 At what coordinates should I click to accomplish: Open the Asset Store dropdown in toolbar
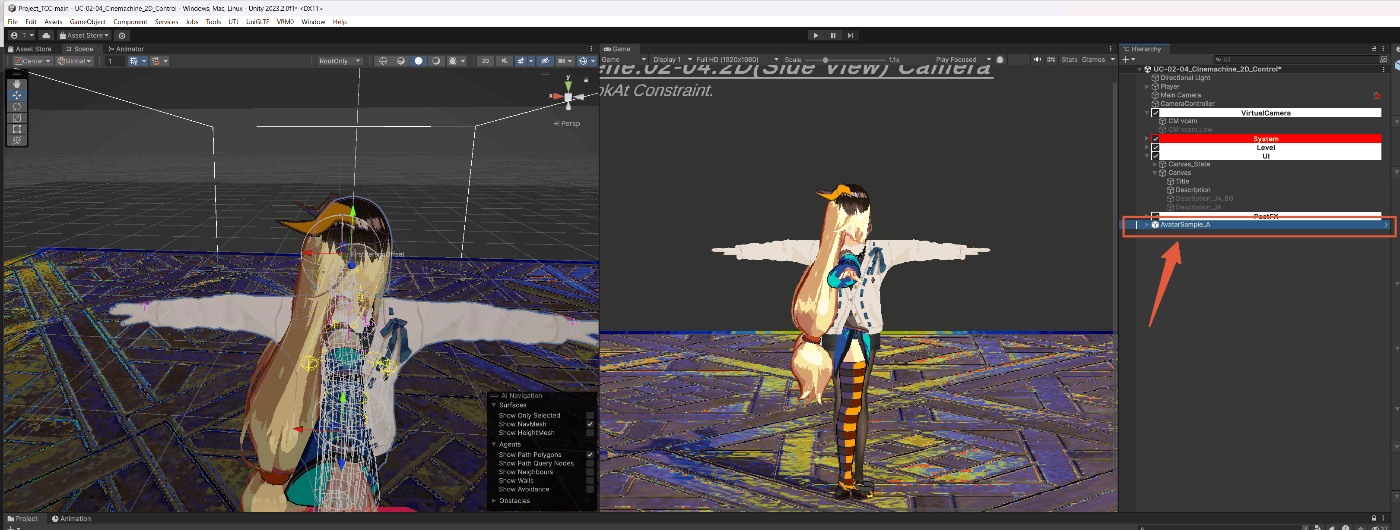point(84,35)
